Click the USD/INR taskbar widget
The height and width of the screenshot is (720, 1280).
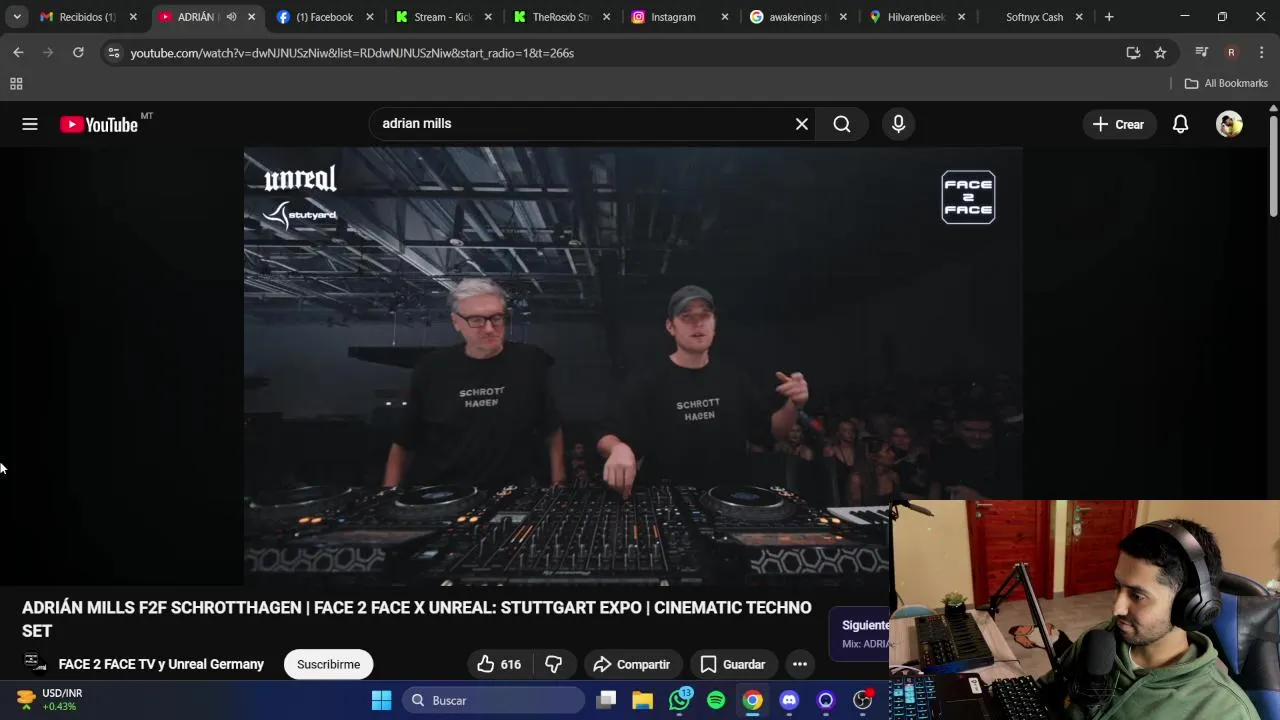click(50, 700)
